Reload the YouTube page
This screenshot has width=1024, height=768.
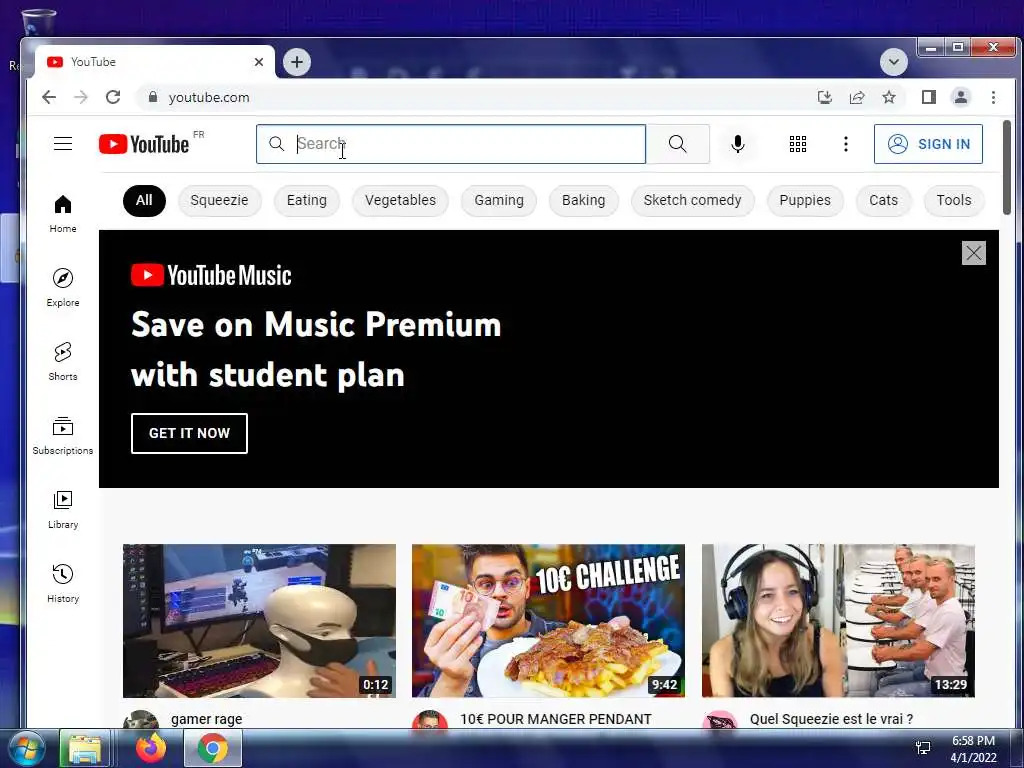[113, 97]
